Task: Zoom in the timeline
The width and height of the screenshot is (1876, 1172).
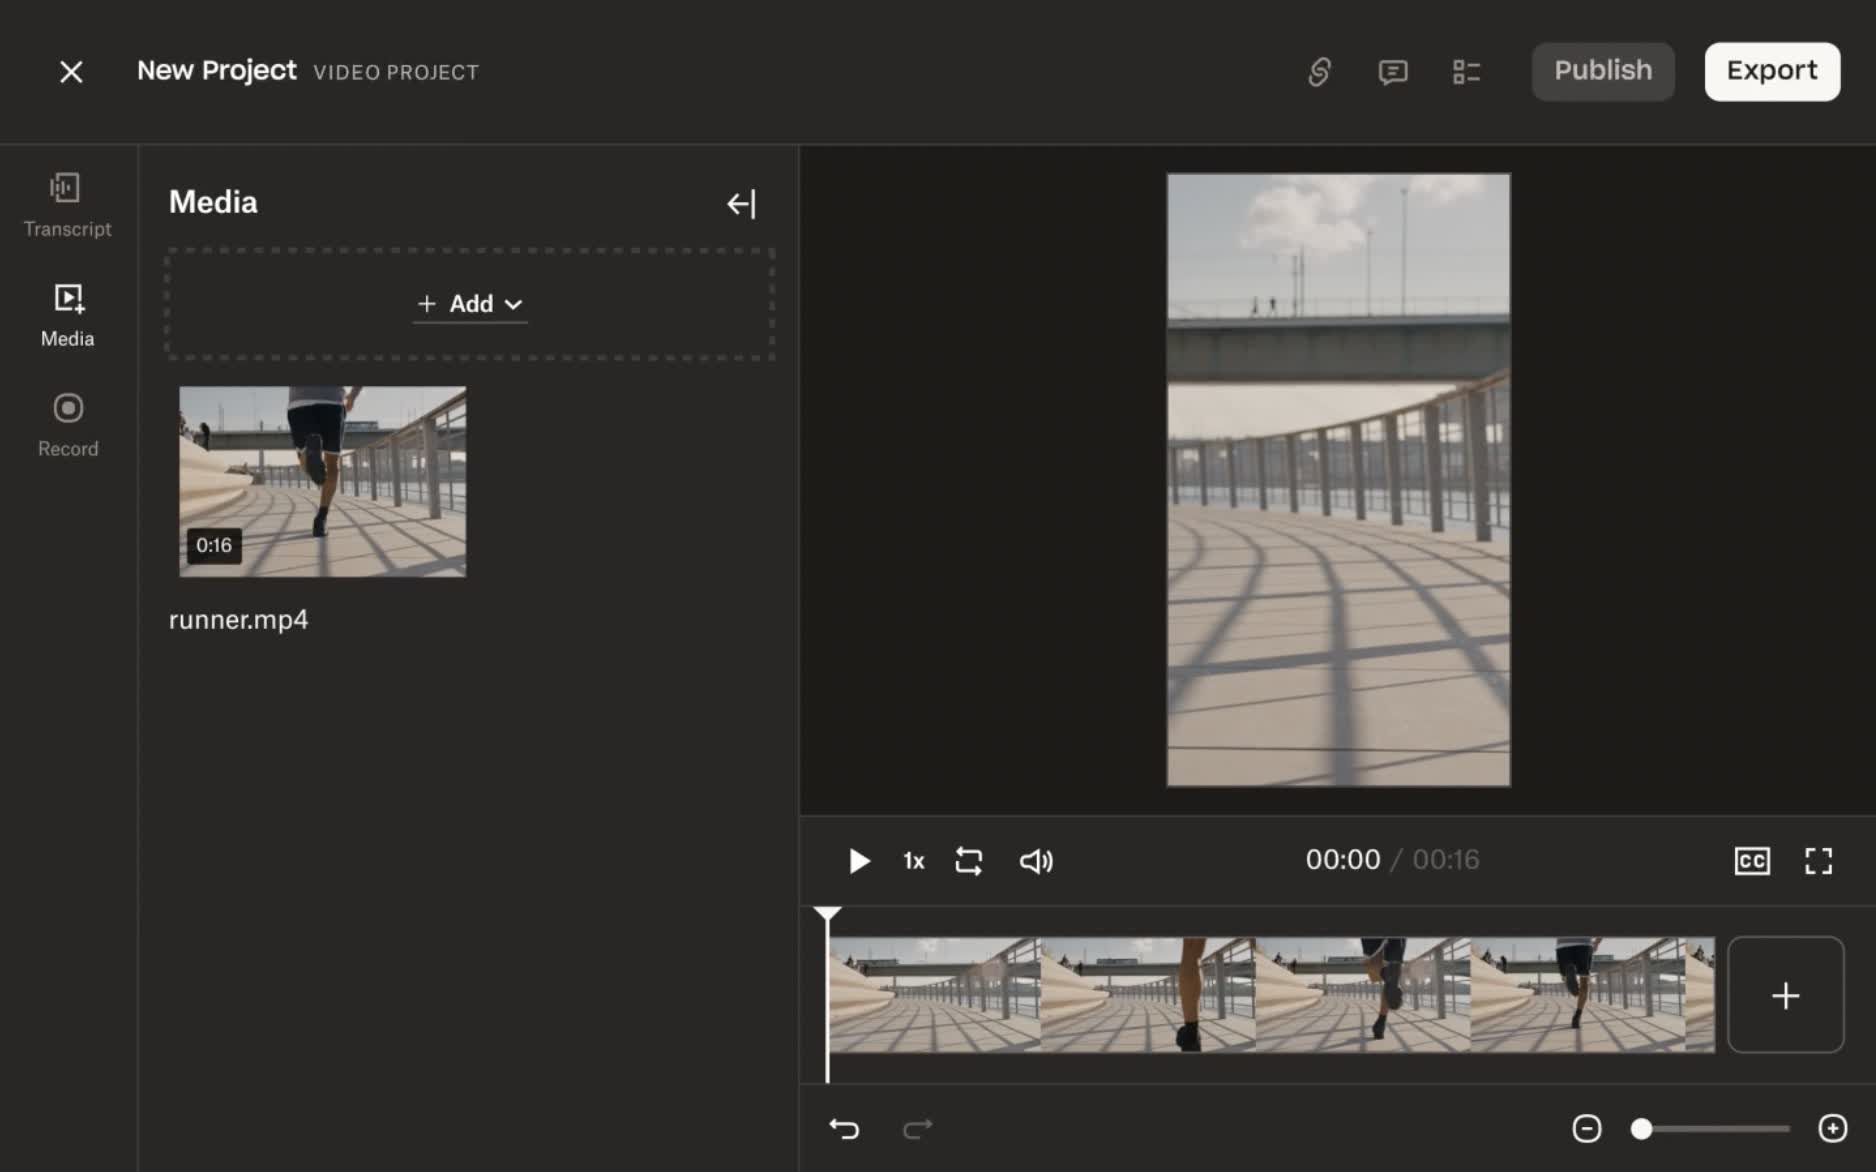Action: pos(1832,1129)
